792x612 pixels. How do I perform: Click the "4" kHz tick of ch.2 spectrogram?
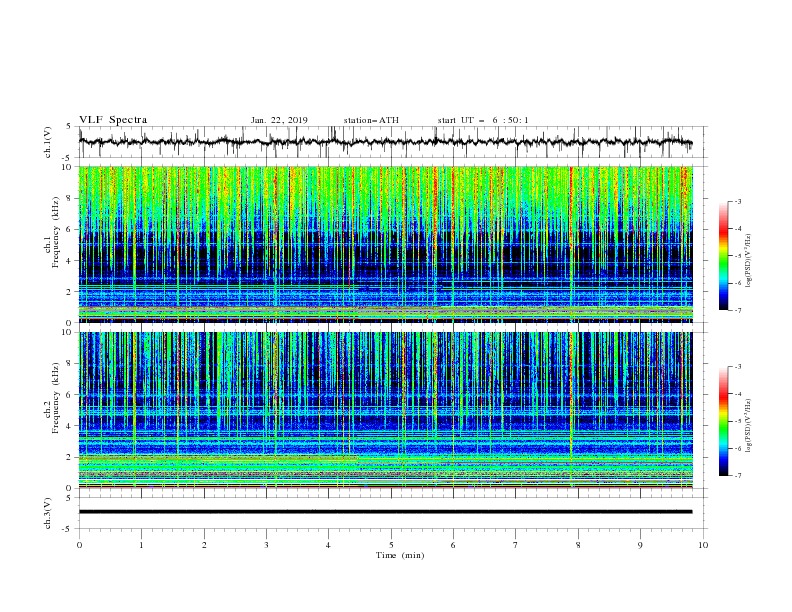point(70,426)
